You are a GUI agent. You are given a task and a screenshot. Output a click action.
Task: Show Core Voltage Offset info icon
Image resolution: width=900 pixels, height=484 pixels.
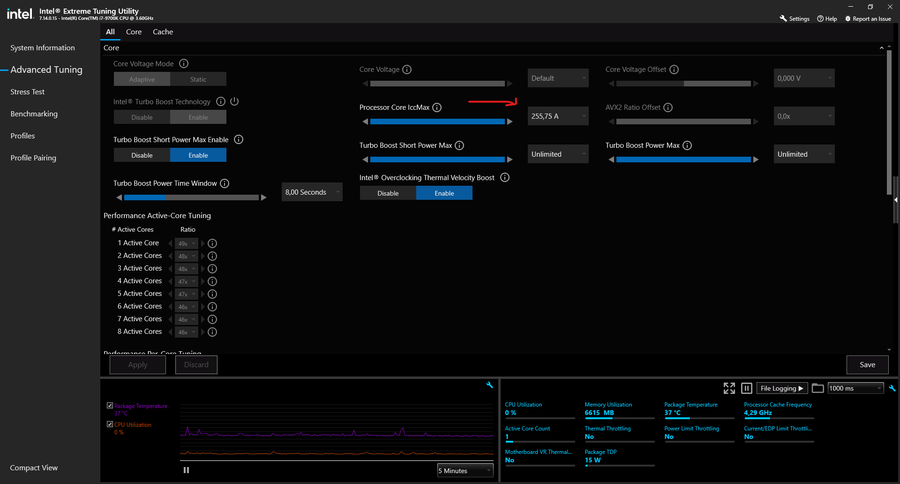(674, 69)
